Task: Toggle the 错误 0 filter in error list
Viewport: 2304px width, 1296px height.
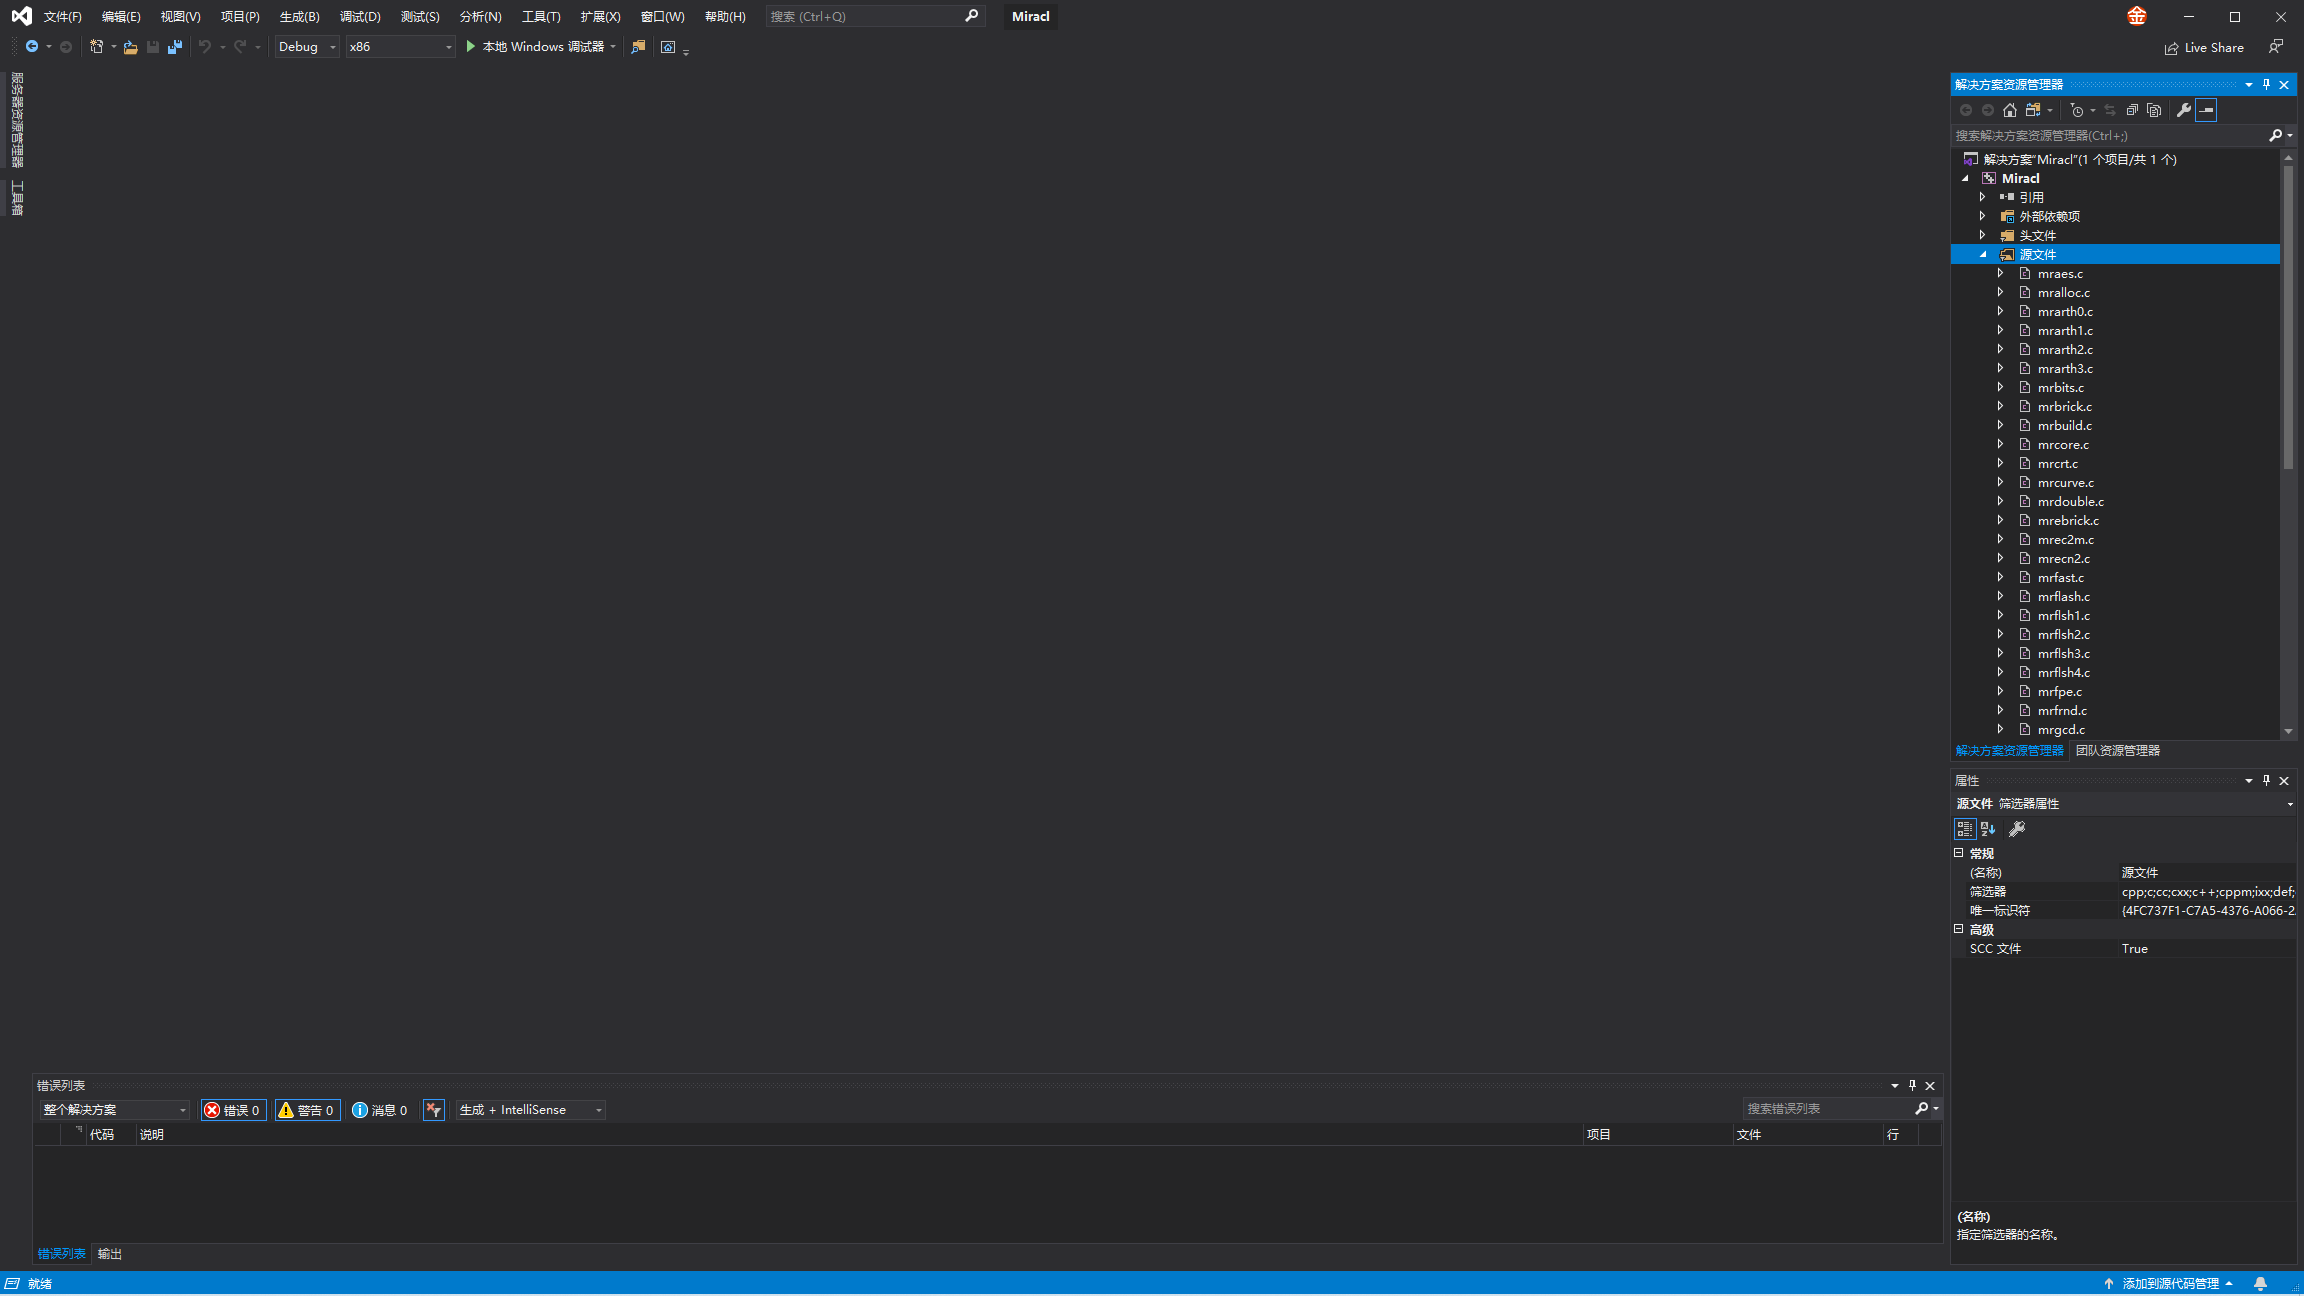Action: point(233,1110)
